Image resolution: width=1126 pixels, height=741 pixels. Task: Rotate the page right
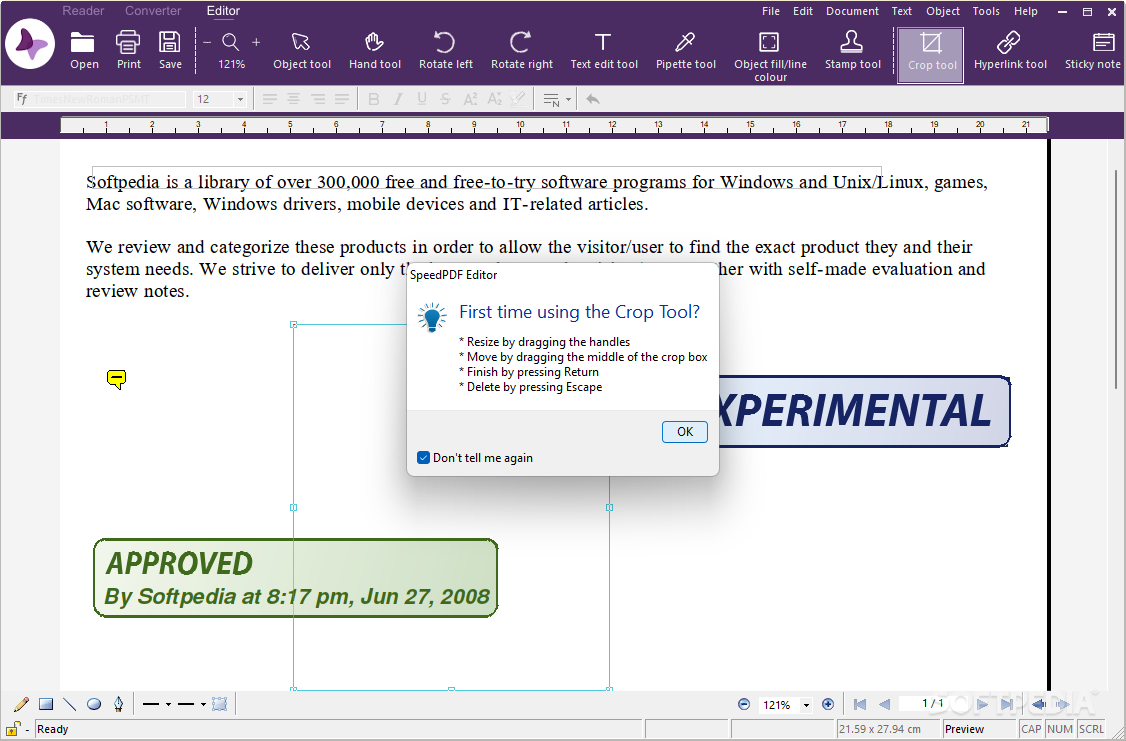(521, 50)
